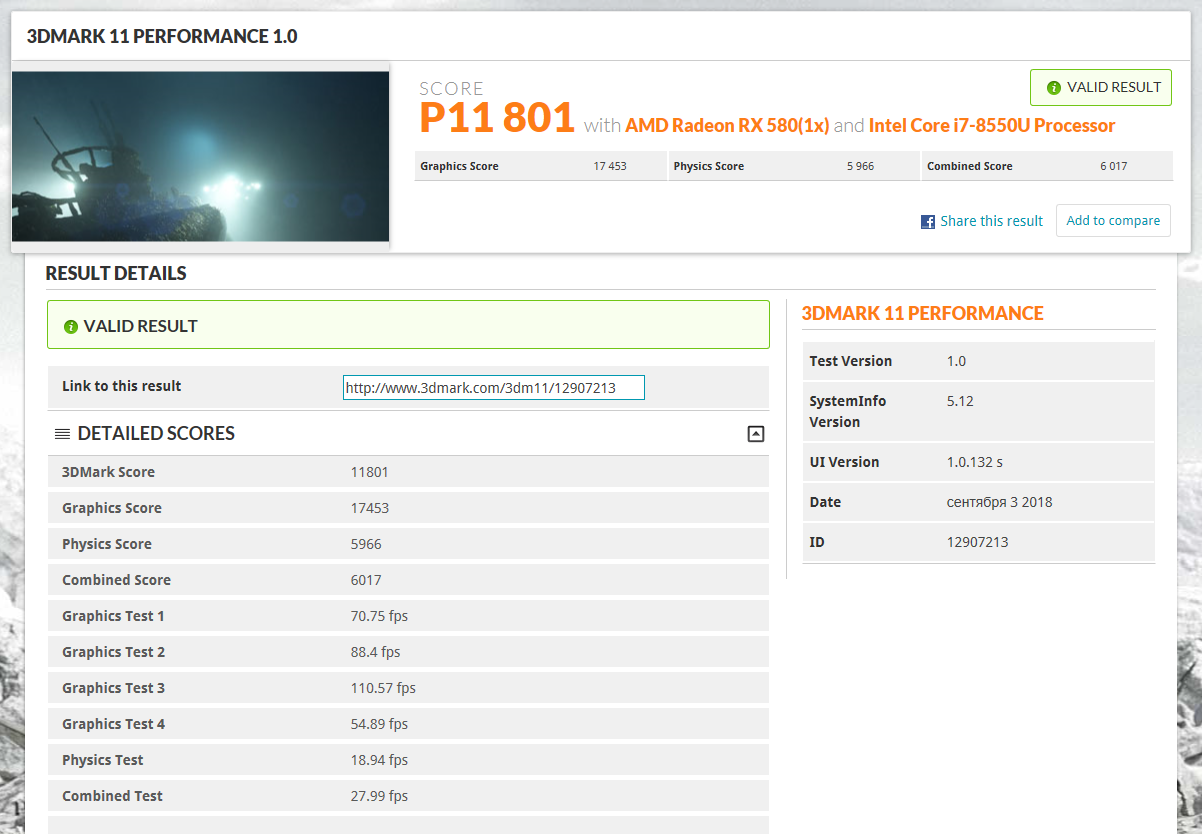Click the orange 3DMARK 11 PERFORMANCE heading
The height and width of the screenshot is (834, 1202).
(x=922, y=314)
